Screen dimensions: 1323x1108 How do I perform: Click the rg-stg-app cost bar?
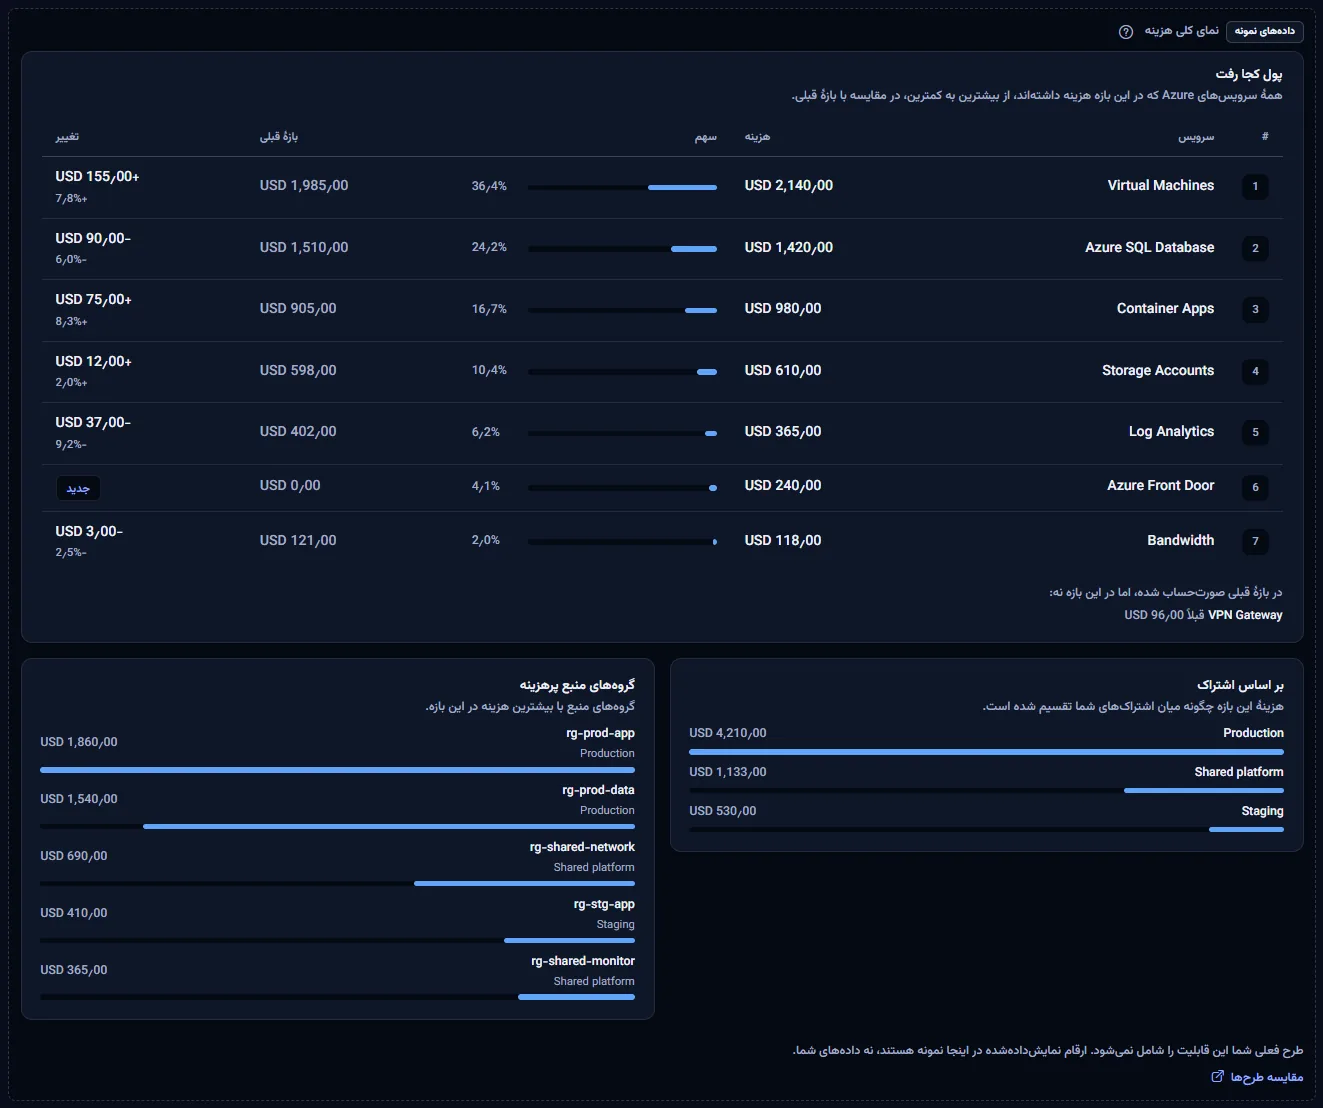point(337,940)
